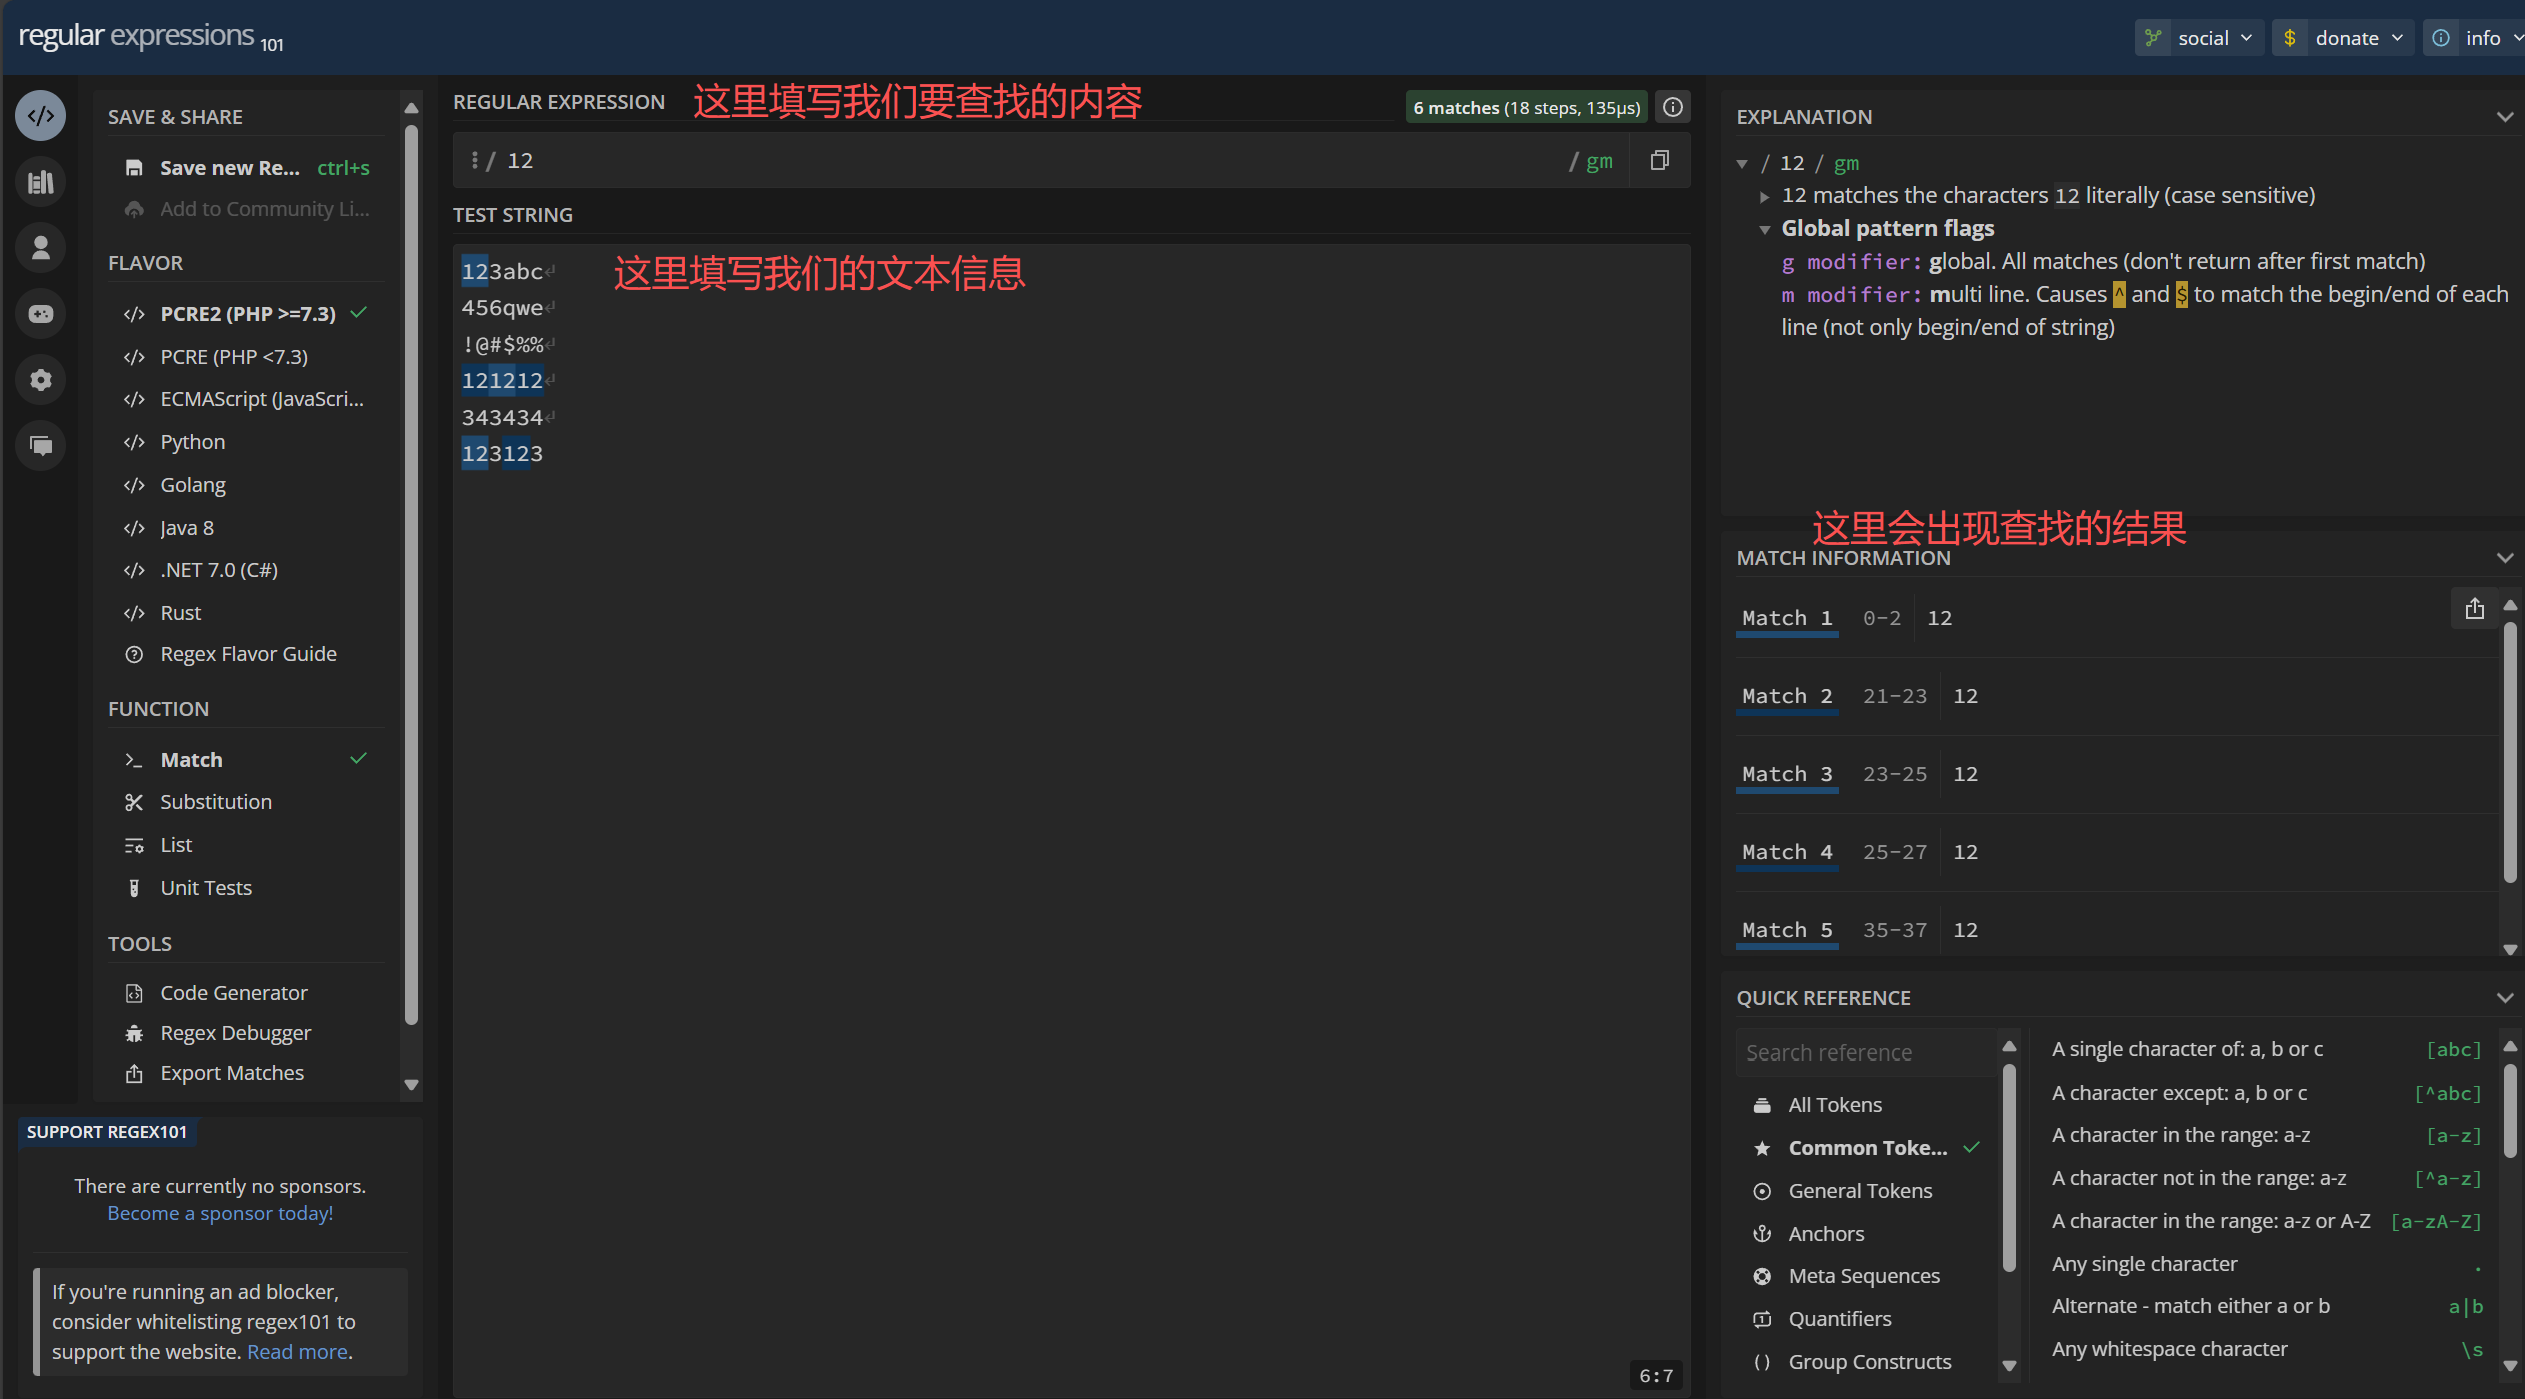Image resolution: width=2525 pixels, height=1399 pixels.
Task: Click copy regex to clipboard icon
Action: [1660, 161]
